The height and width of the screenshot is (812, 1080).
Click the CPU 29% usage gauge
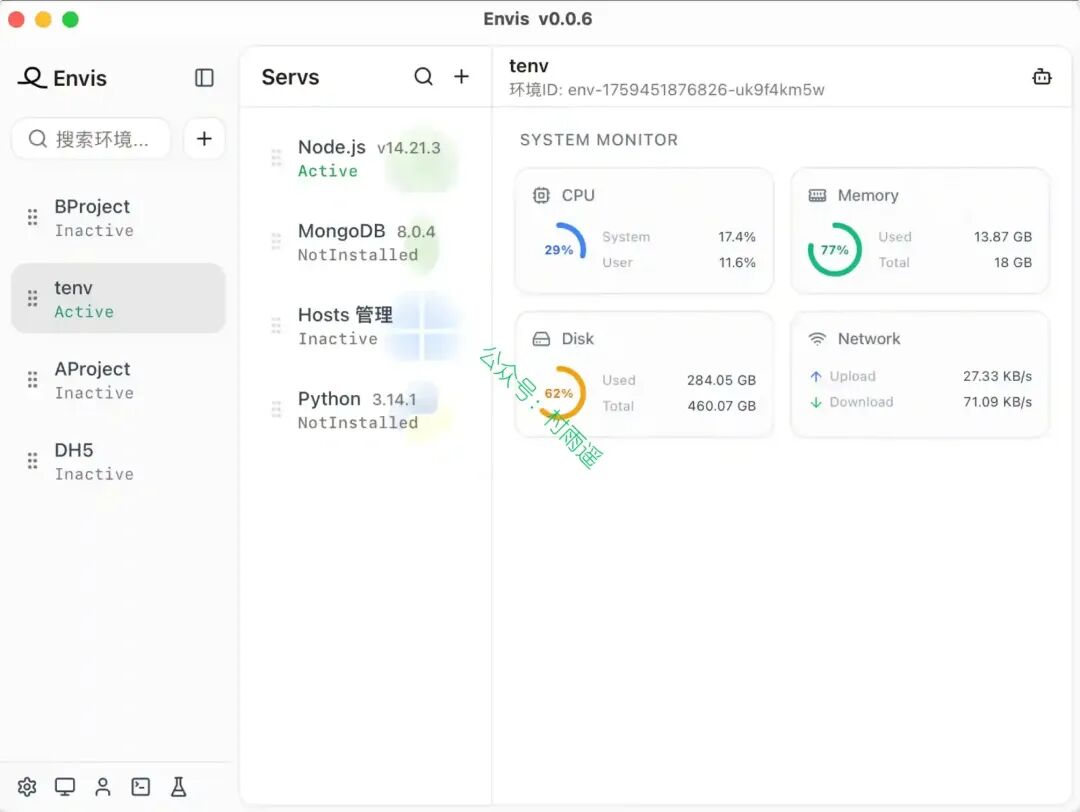point(559,249)
